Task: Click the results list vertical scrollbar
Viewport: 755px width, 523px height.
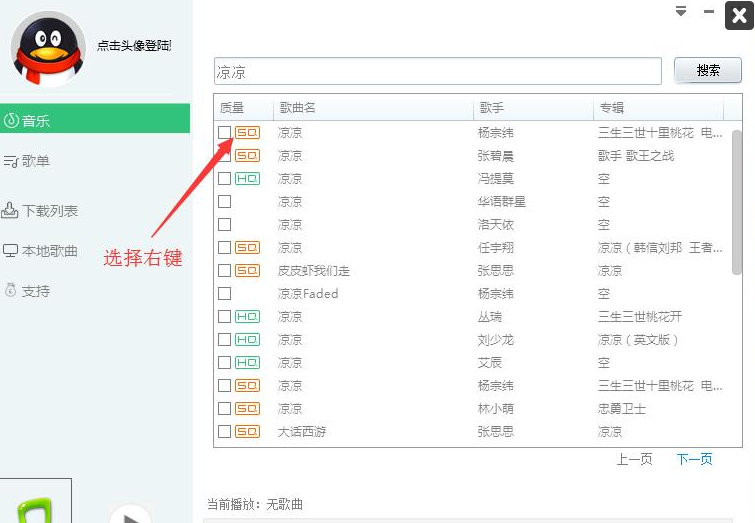Action: point(736,202)
